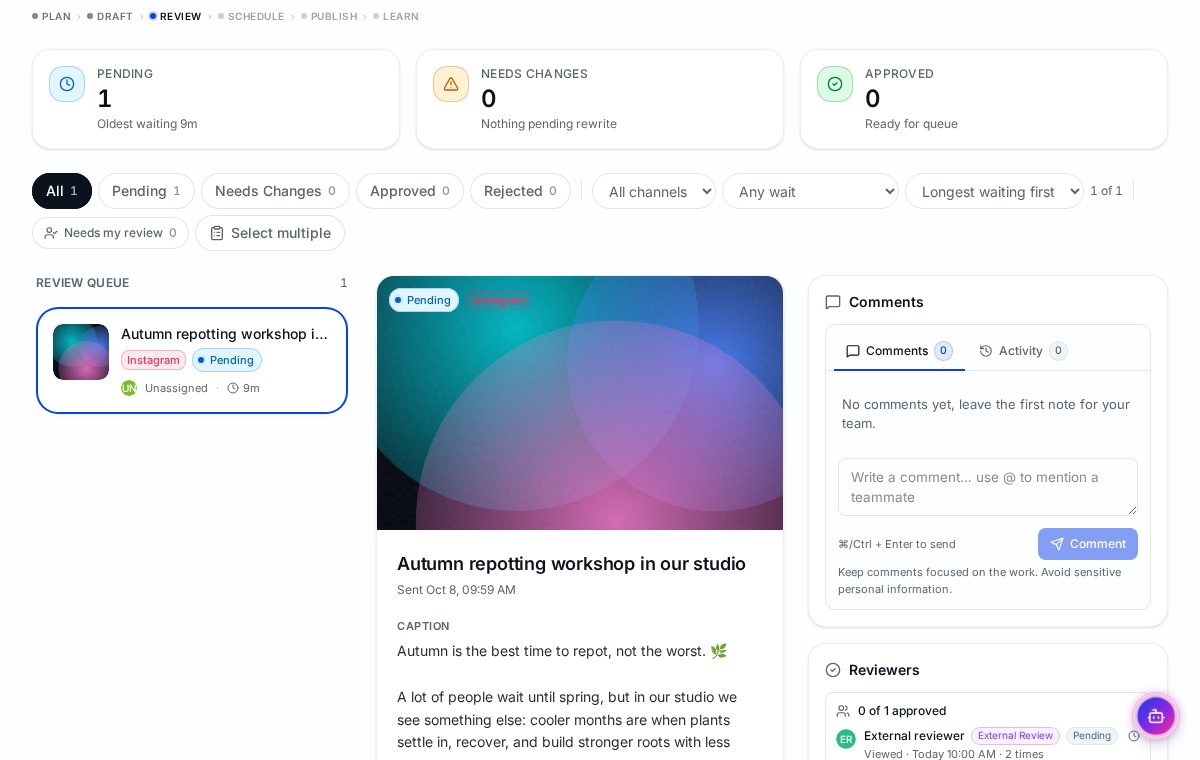The height and width of the screenshot is (760, 1200).
Task: Open the floating assistant bot button
Action: click(x=1156, y=716)
